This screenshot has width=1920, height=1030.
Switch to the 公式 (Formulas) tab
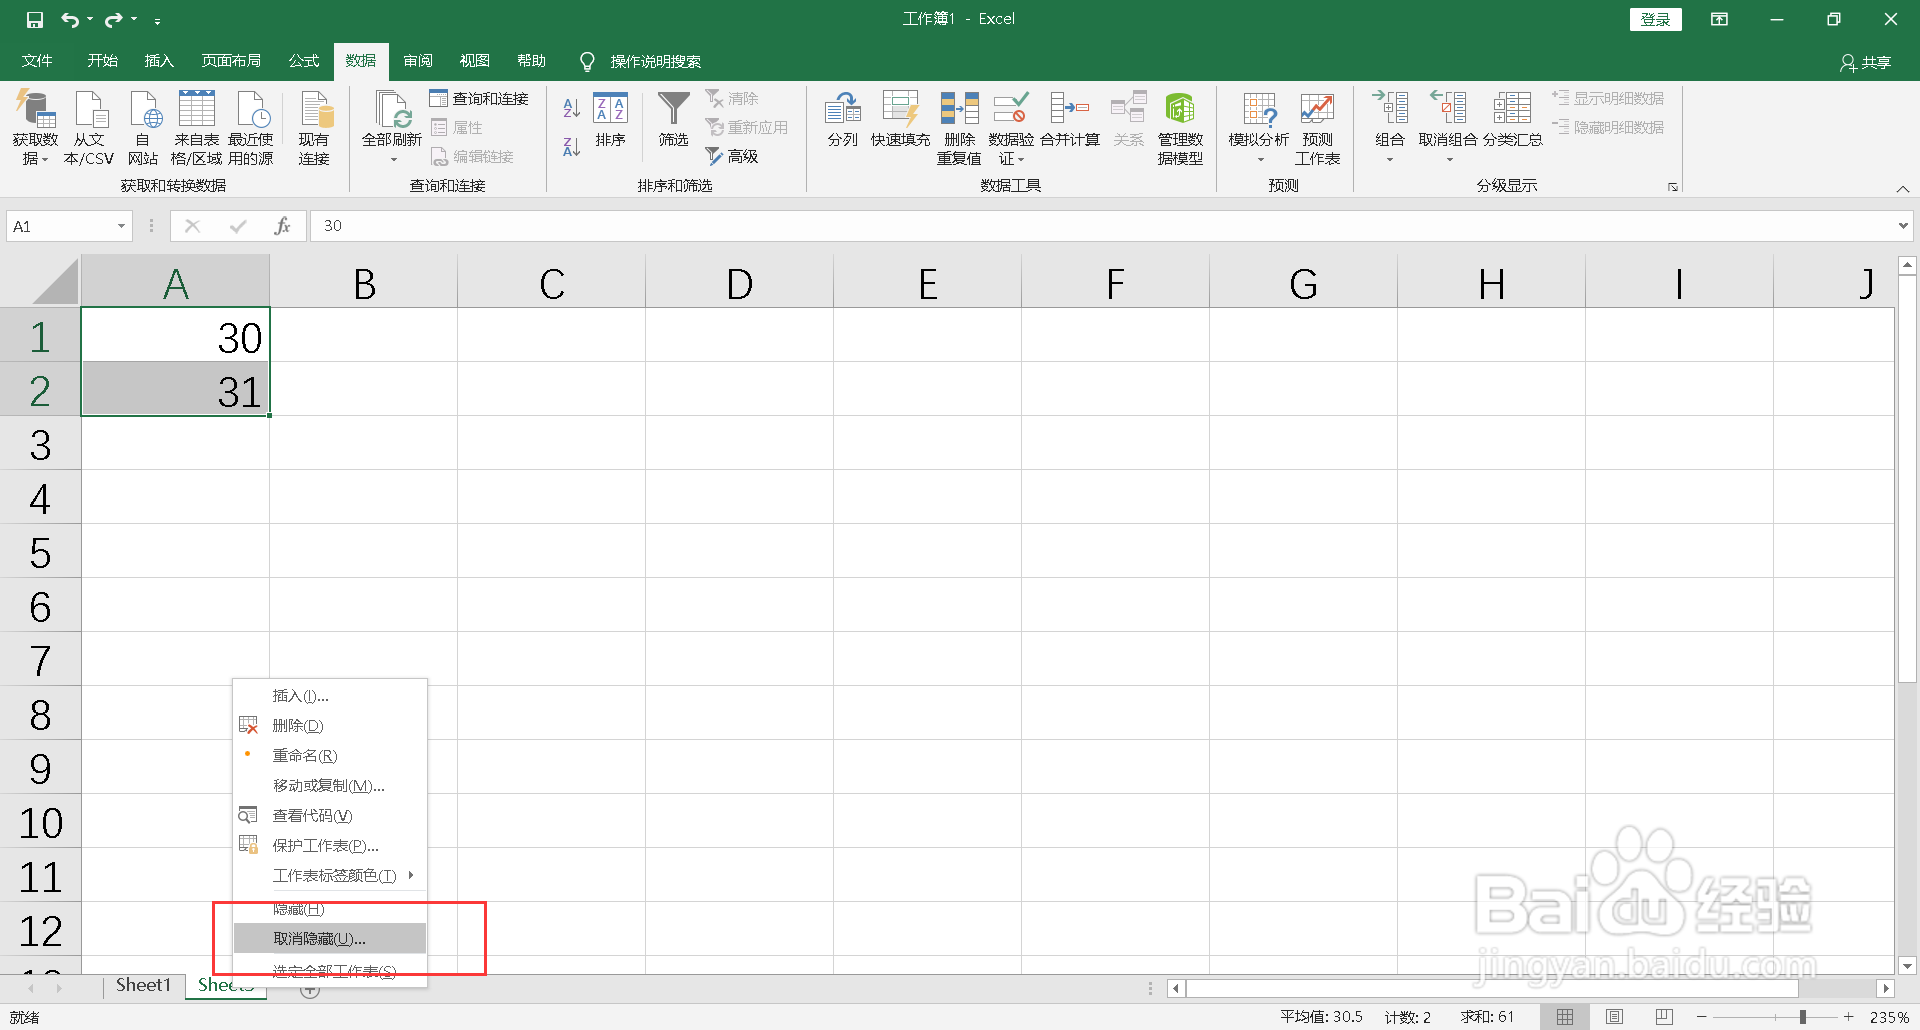pyautogui.click(x=304, y=61)
